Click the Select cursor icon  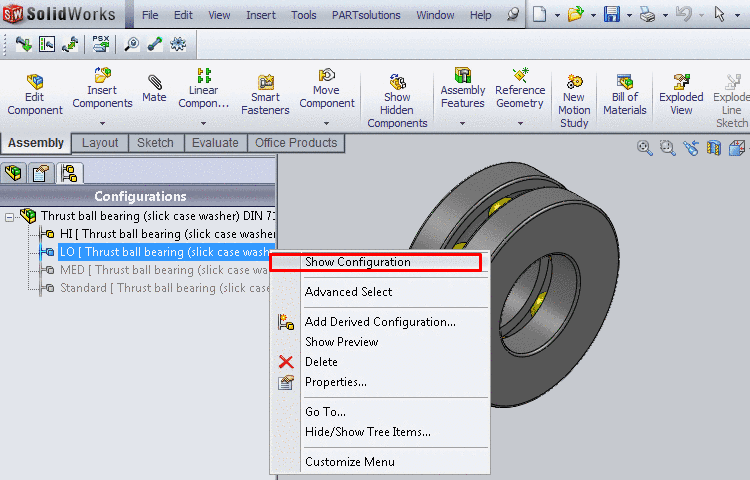click(719, 14)
